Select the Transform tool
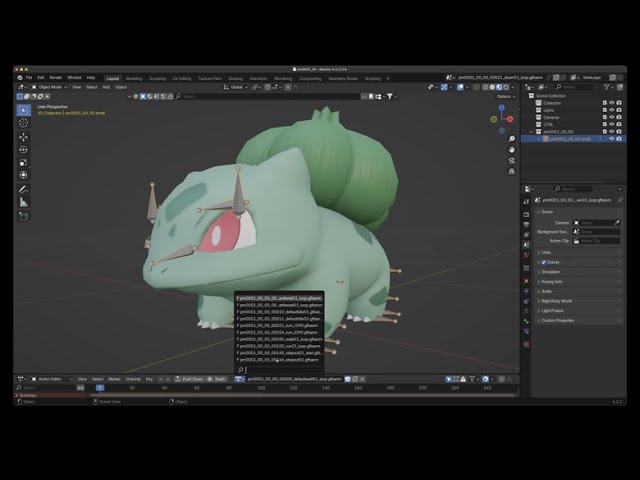The image size is (640, 480). 23,175
